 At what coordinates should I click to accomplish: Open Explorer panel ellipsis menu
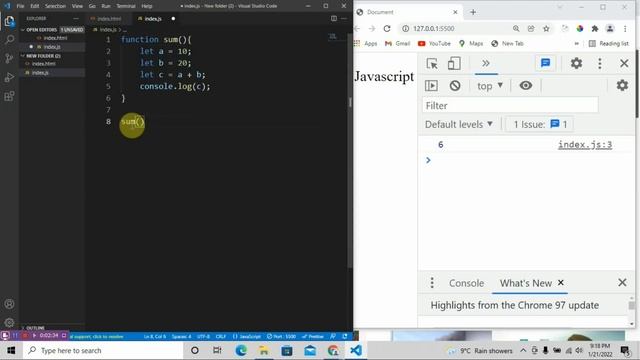click(76, 18)
